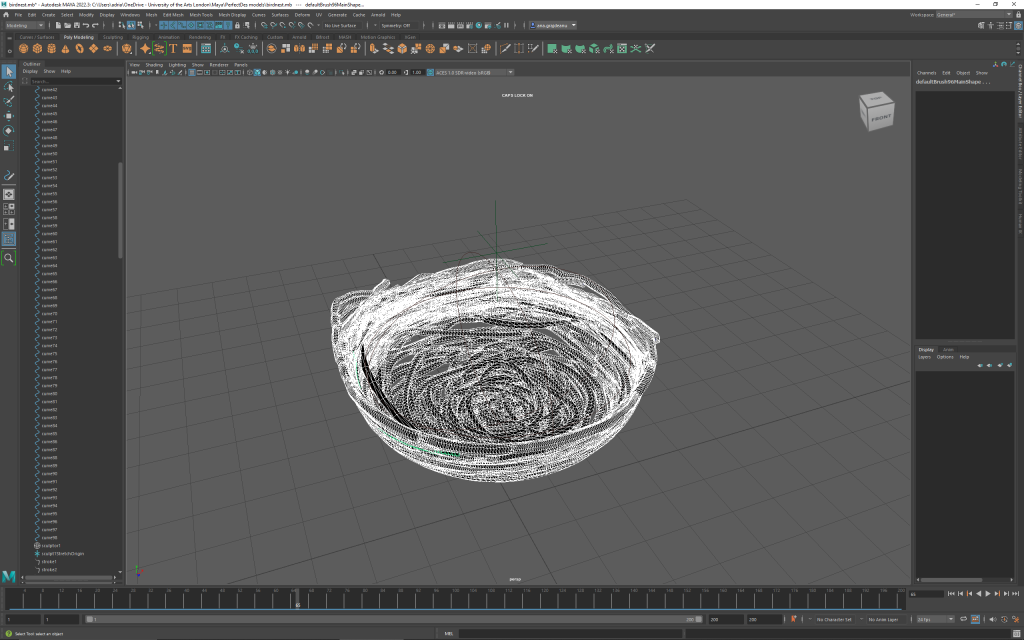
Task: Switch to the Rigging shelf tab
Action: (140, 37)
